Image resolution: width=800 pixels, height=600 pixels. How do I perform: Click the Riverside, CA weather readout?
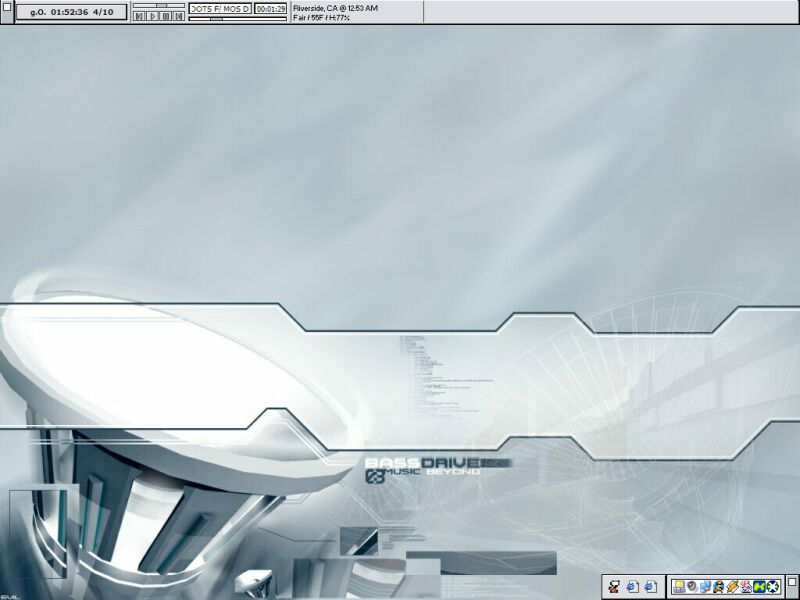pos(335,8)
